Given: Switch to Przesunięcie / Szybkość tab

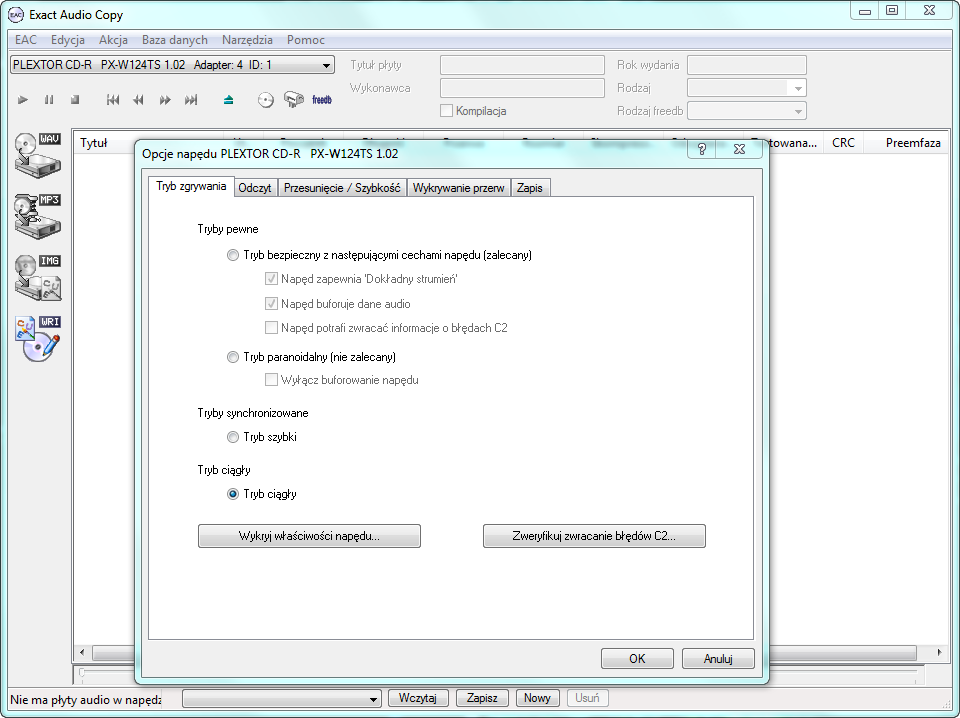Looking at the screenshot, I should 342,188.
